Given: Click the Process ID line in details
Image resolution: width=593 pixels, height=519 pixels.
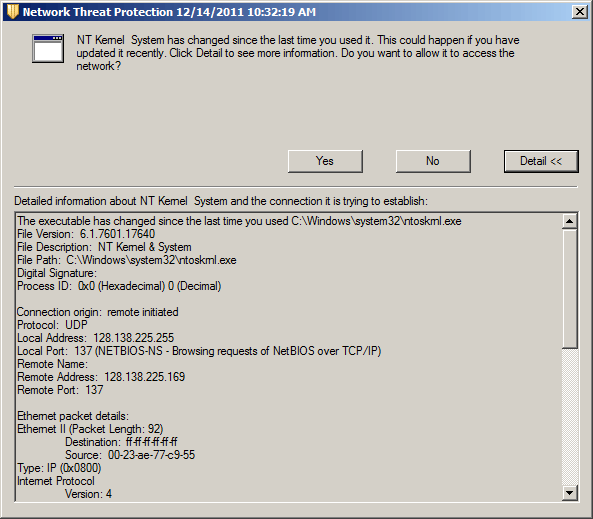Looking at the screenshot, I should tap(119, 286).
